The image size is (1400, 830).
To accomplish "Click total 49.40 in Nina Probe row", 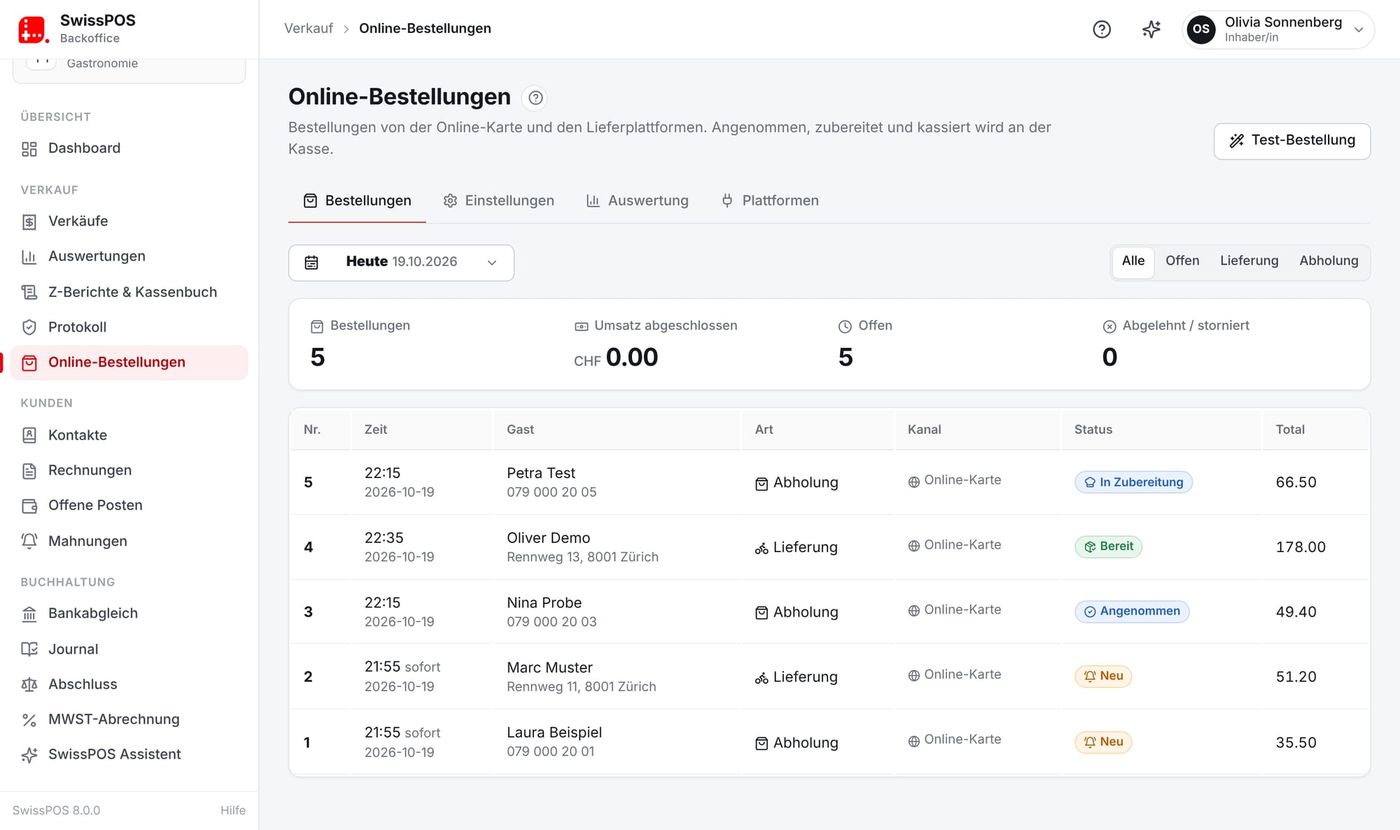I will (1296, 612).
